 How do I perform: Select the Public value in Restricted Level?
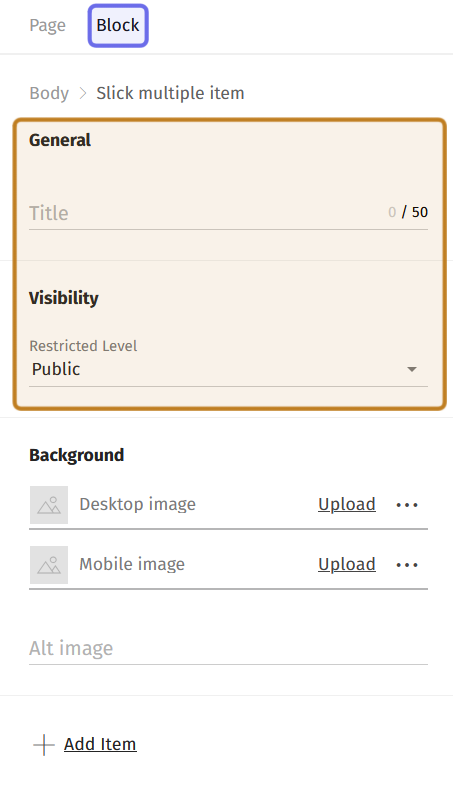point(56,369)
